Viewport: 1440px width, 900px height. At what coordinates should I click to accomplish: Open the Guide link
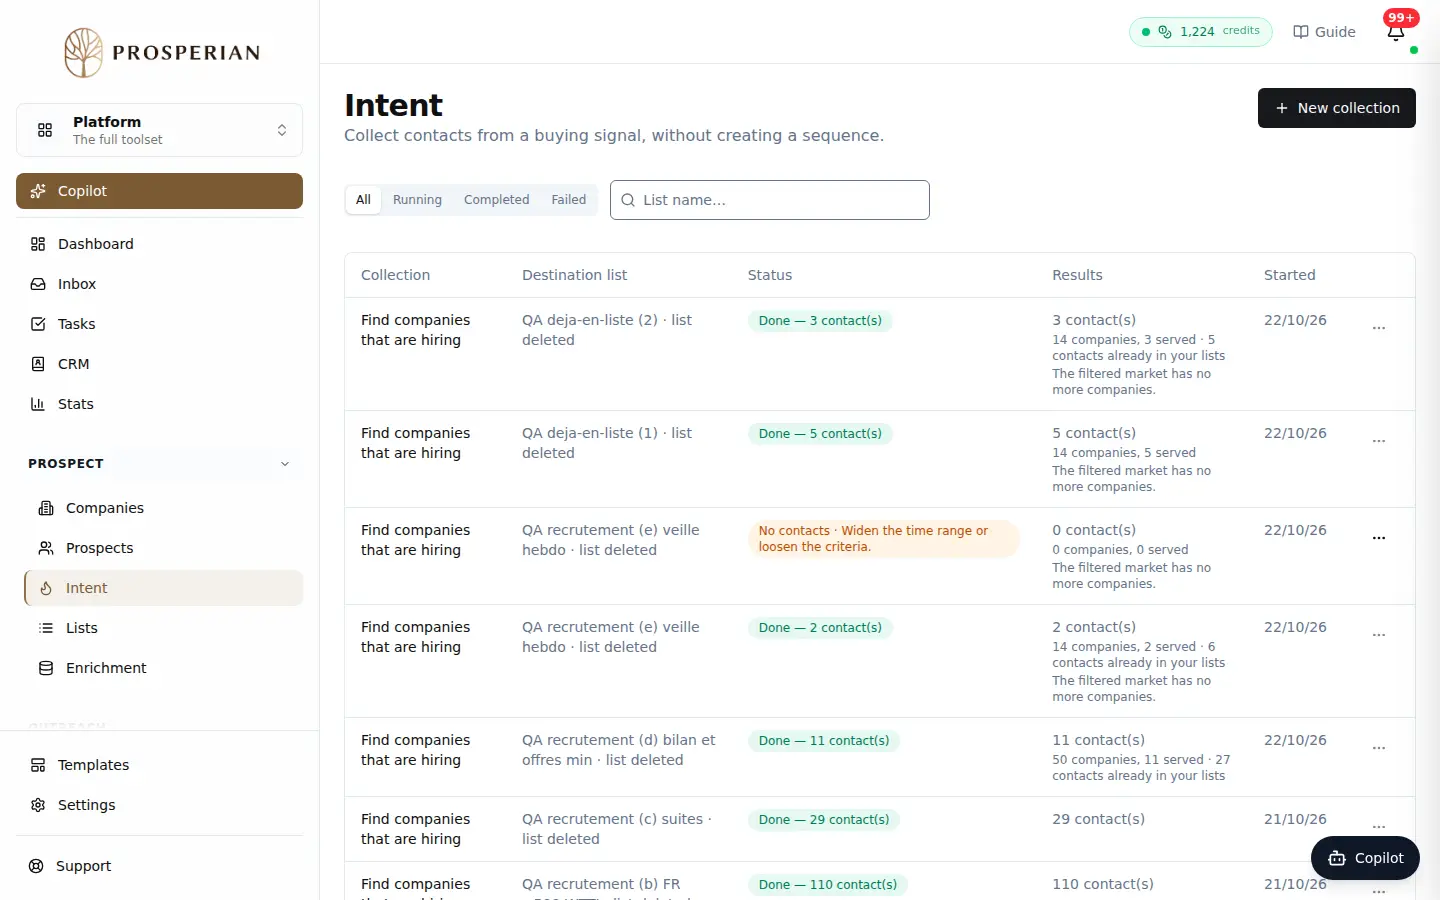1324,32
